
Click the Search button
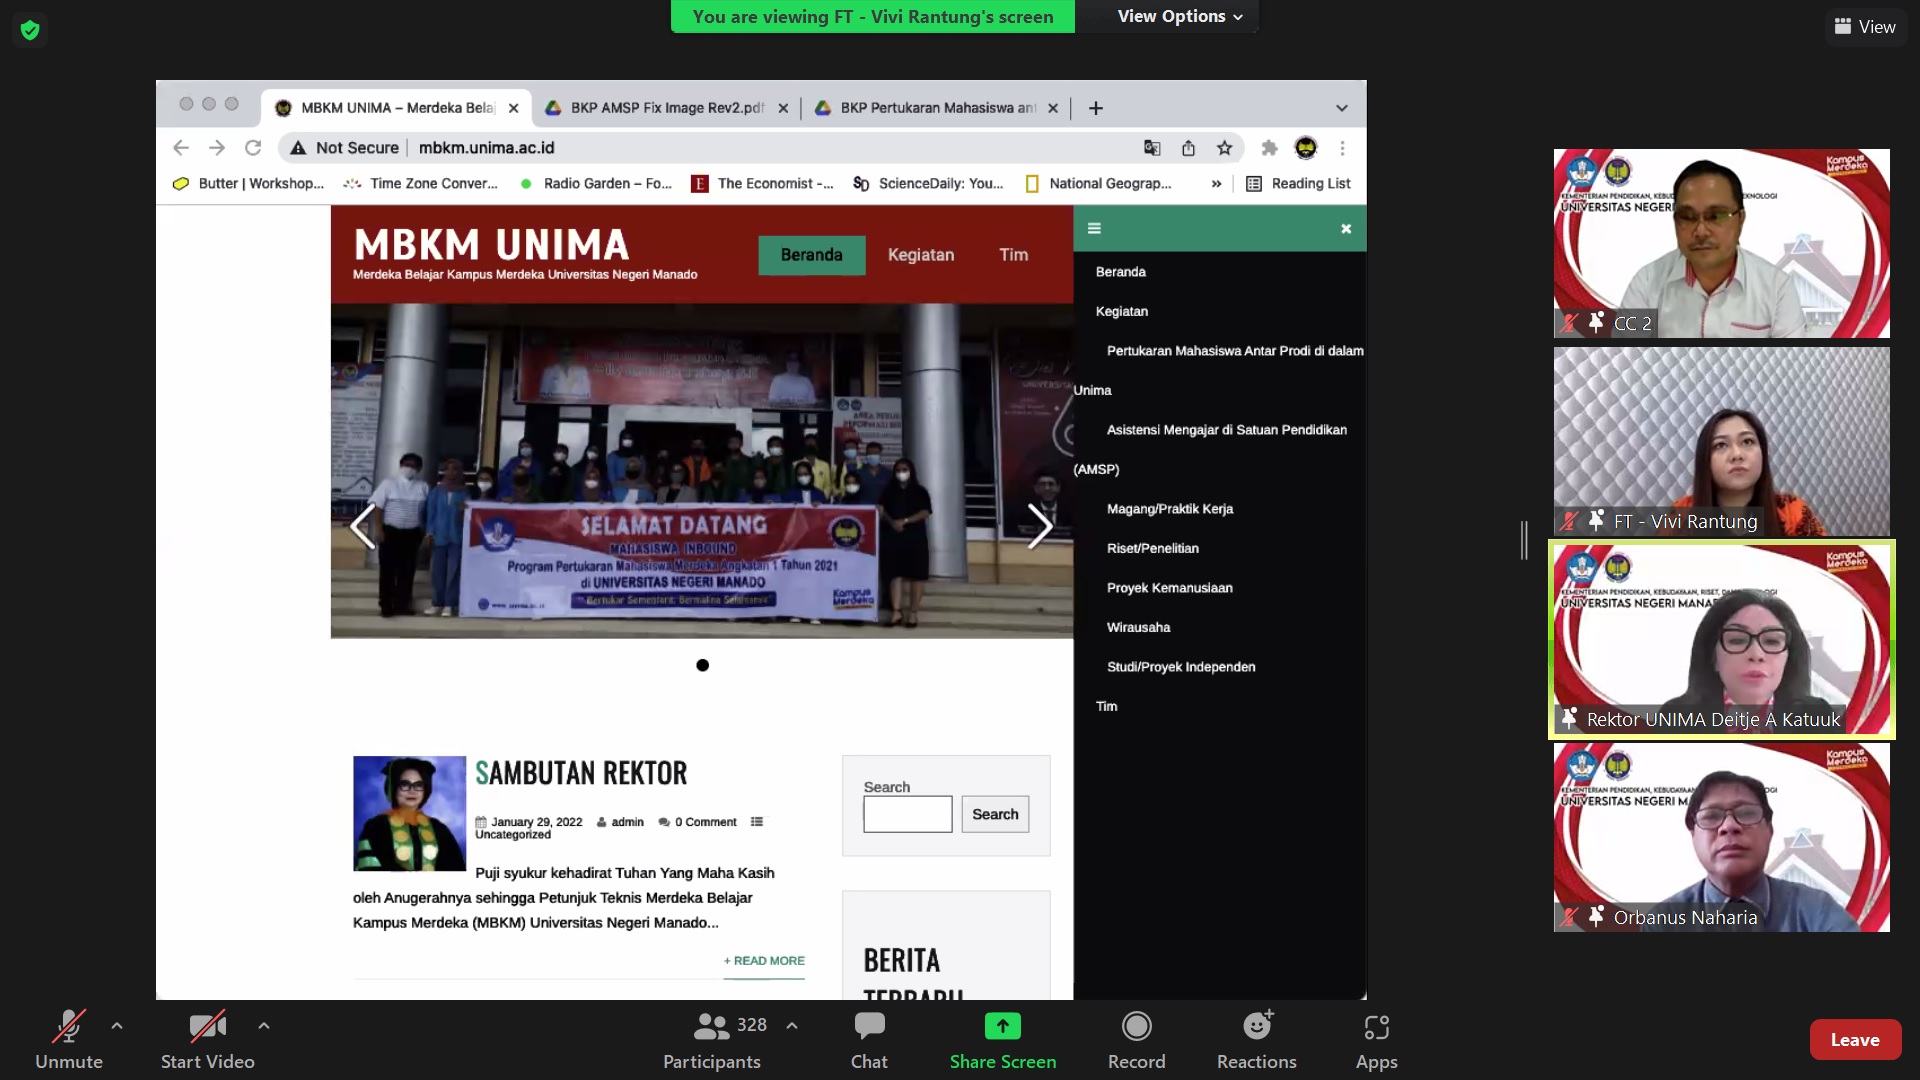995,814
